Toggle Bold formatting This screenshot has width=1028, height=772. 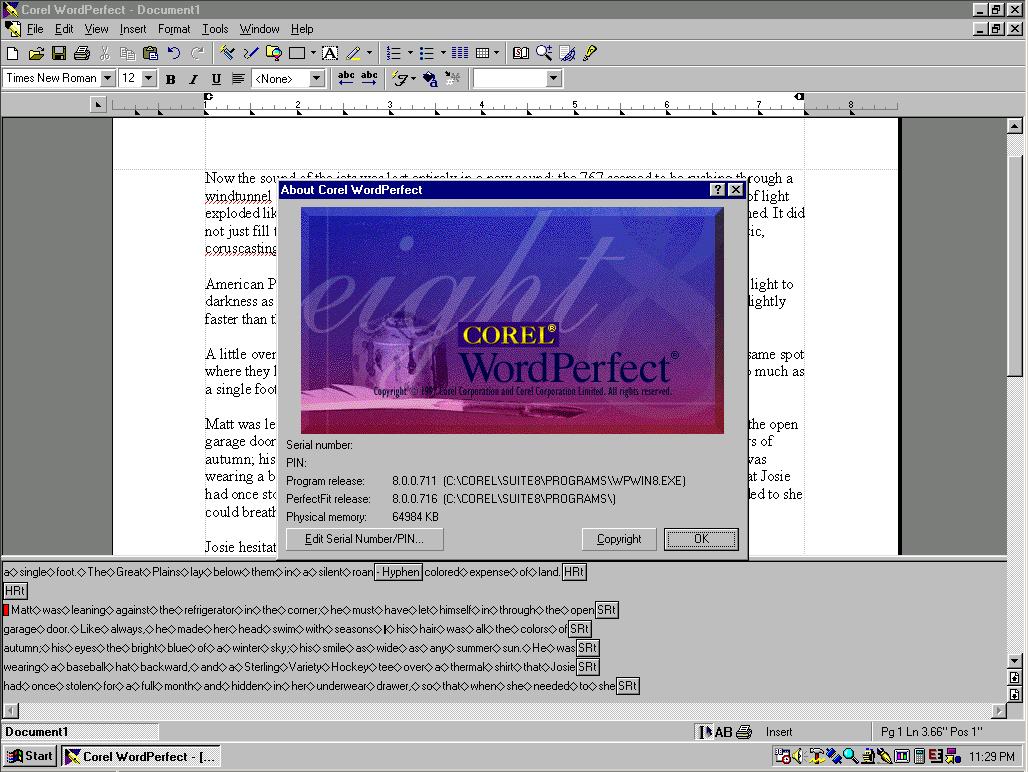coord(170,79)
